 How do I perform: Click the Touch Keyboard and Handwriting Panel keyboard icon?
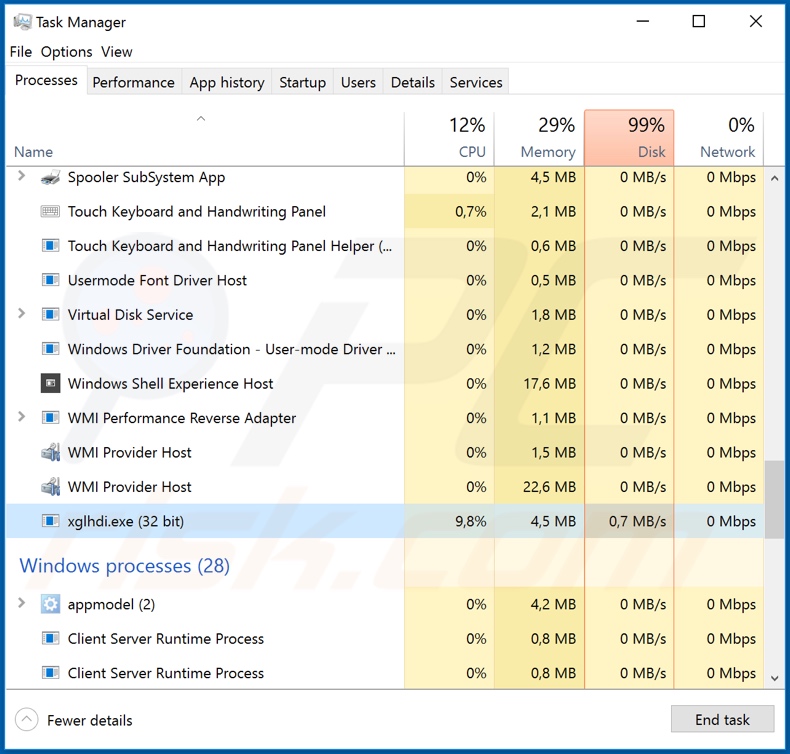[50, 212]
